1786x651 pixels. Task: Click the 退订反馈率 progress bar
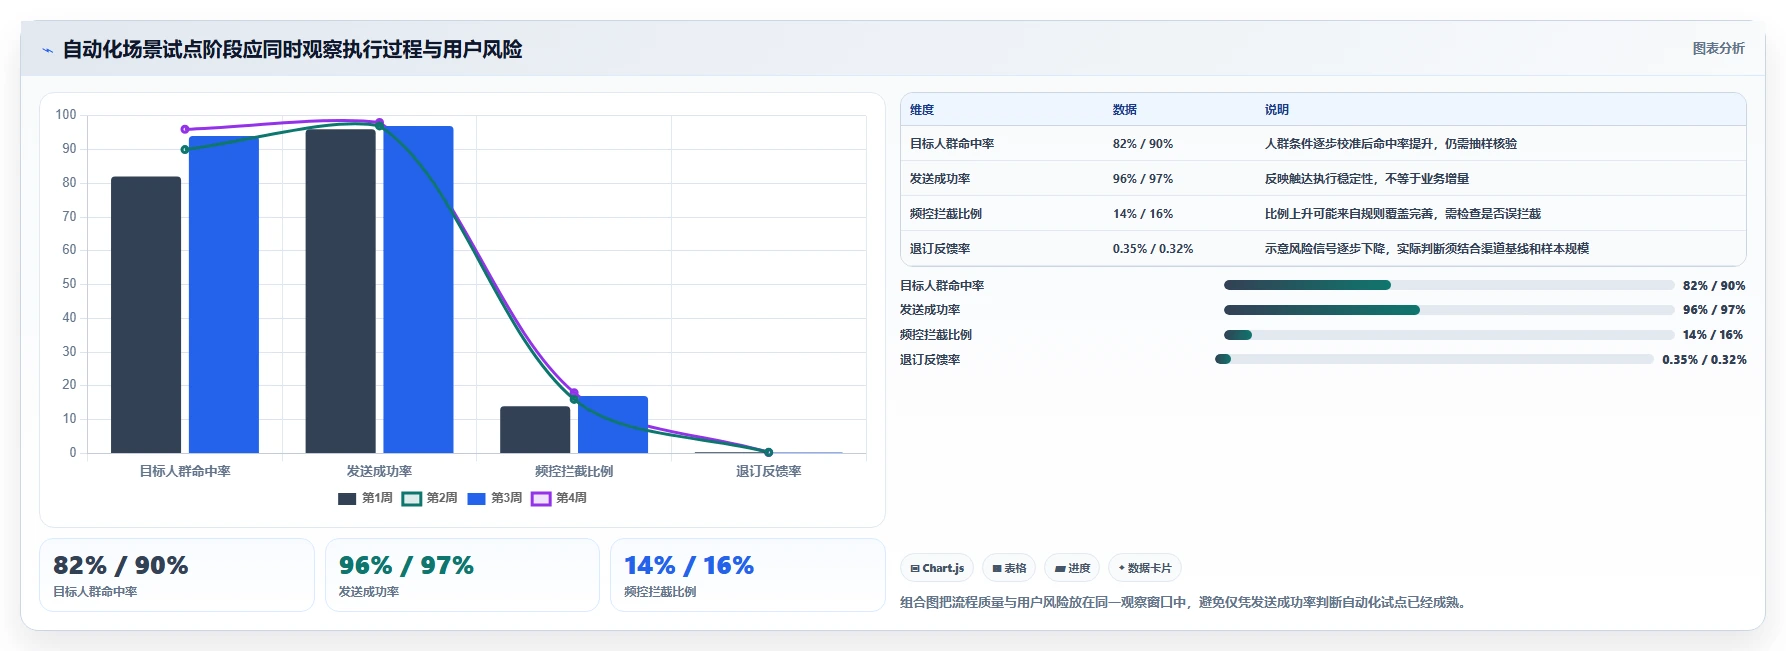[x=1434, y=359]
